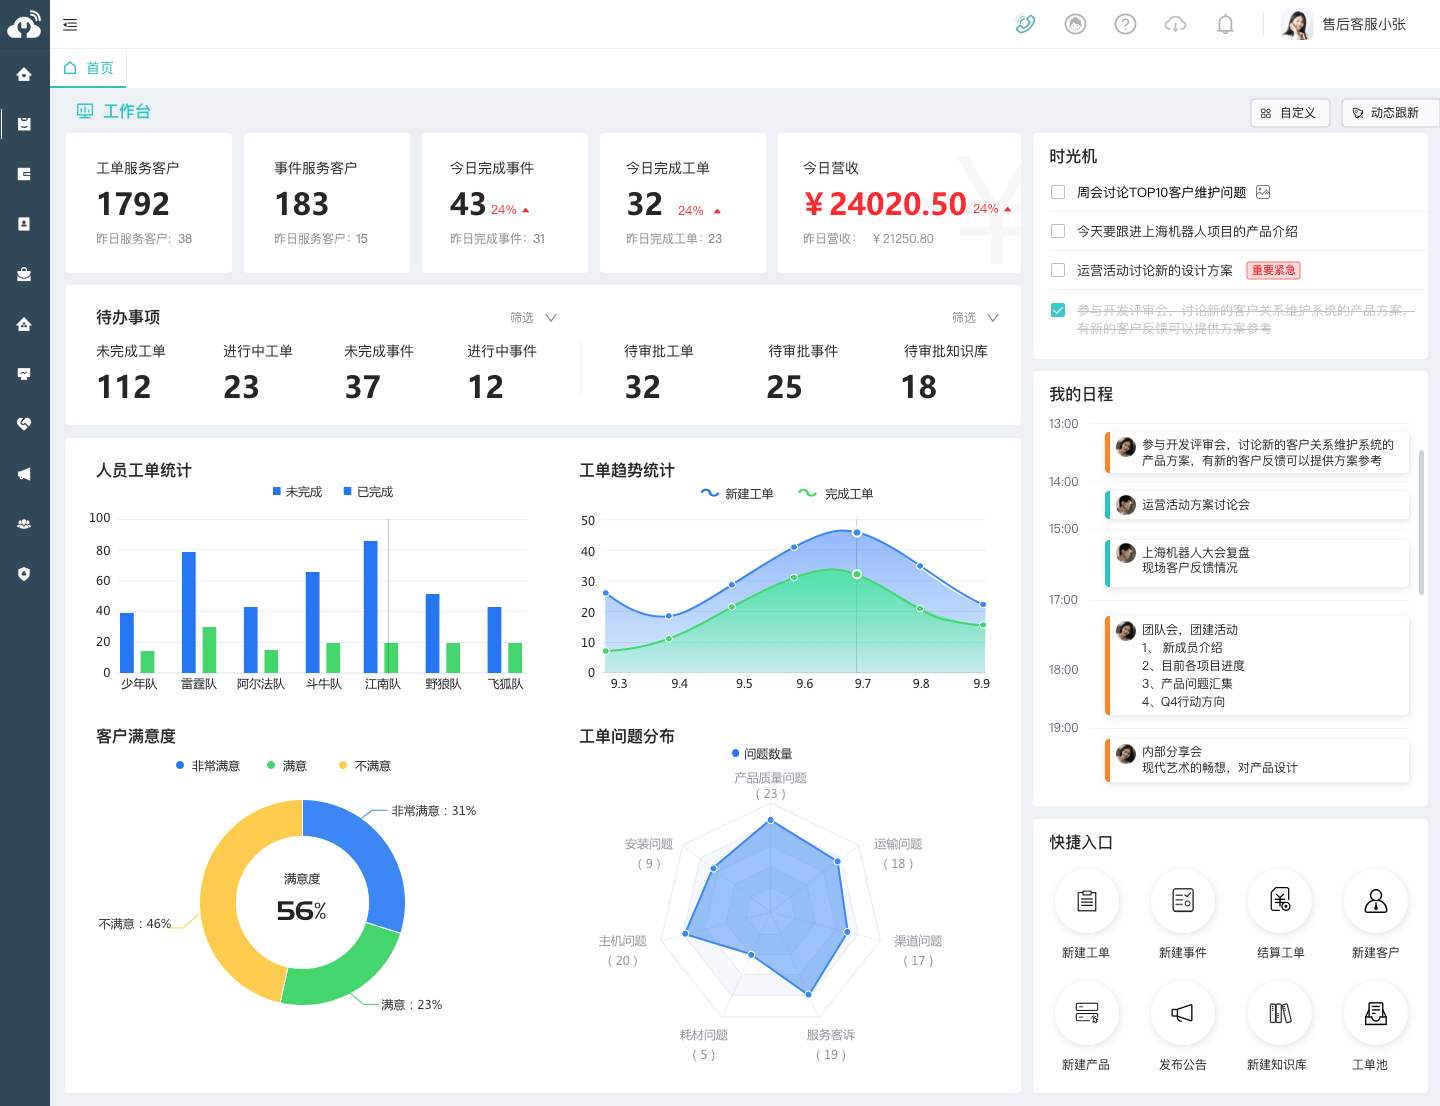Check the 周会讨论TOP10客户维护问题 checkbox

[x=1057, y=192]
